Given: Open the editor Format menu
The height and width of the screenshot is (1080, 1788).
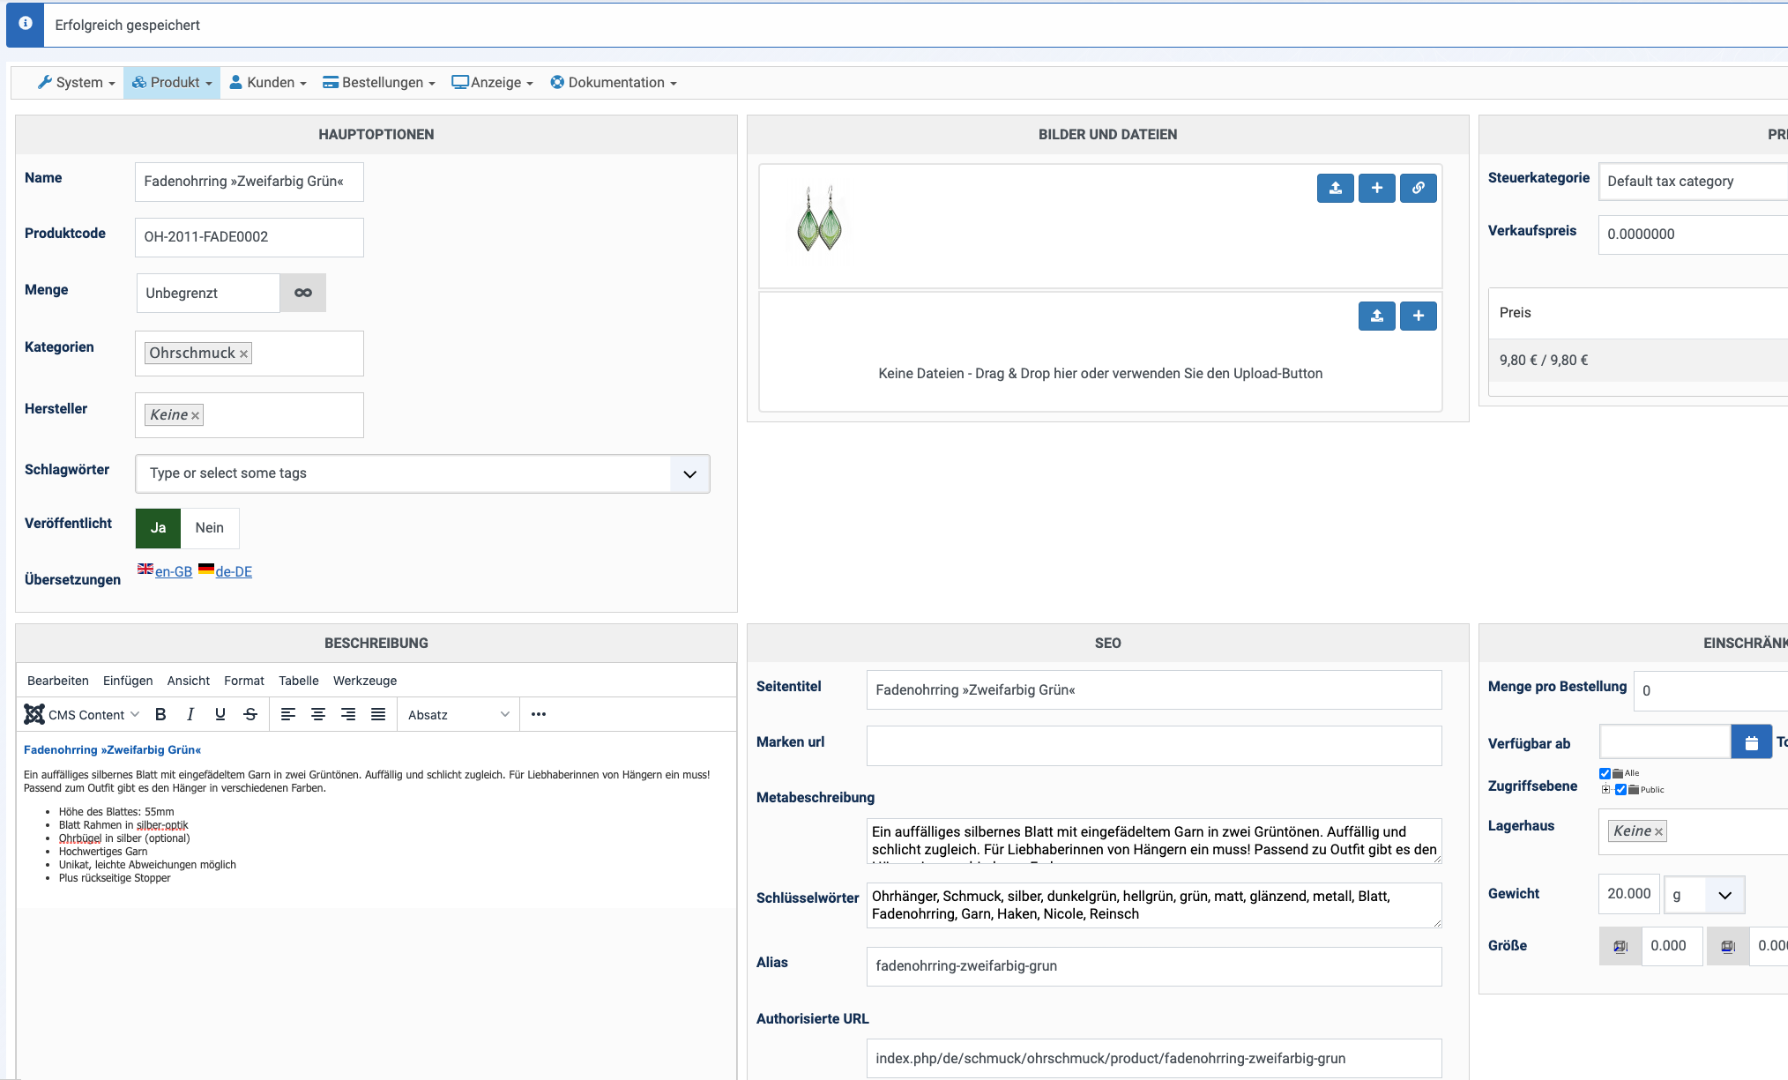Looking at the screenshot, I should [x=244, y=681].
